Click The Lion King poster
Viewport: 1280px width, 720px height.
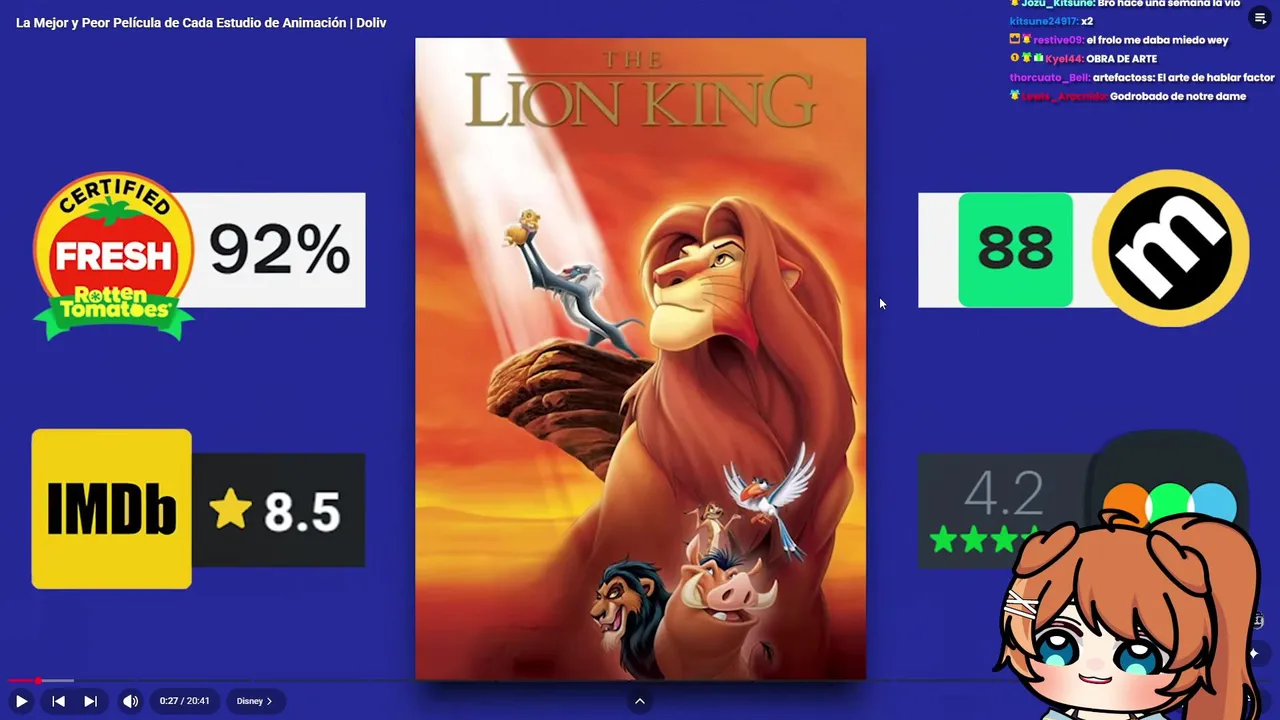[640, 359]
